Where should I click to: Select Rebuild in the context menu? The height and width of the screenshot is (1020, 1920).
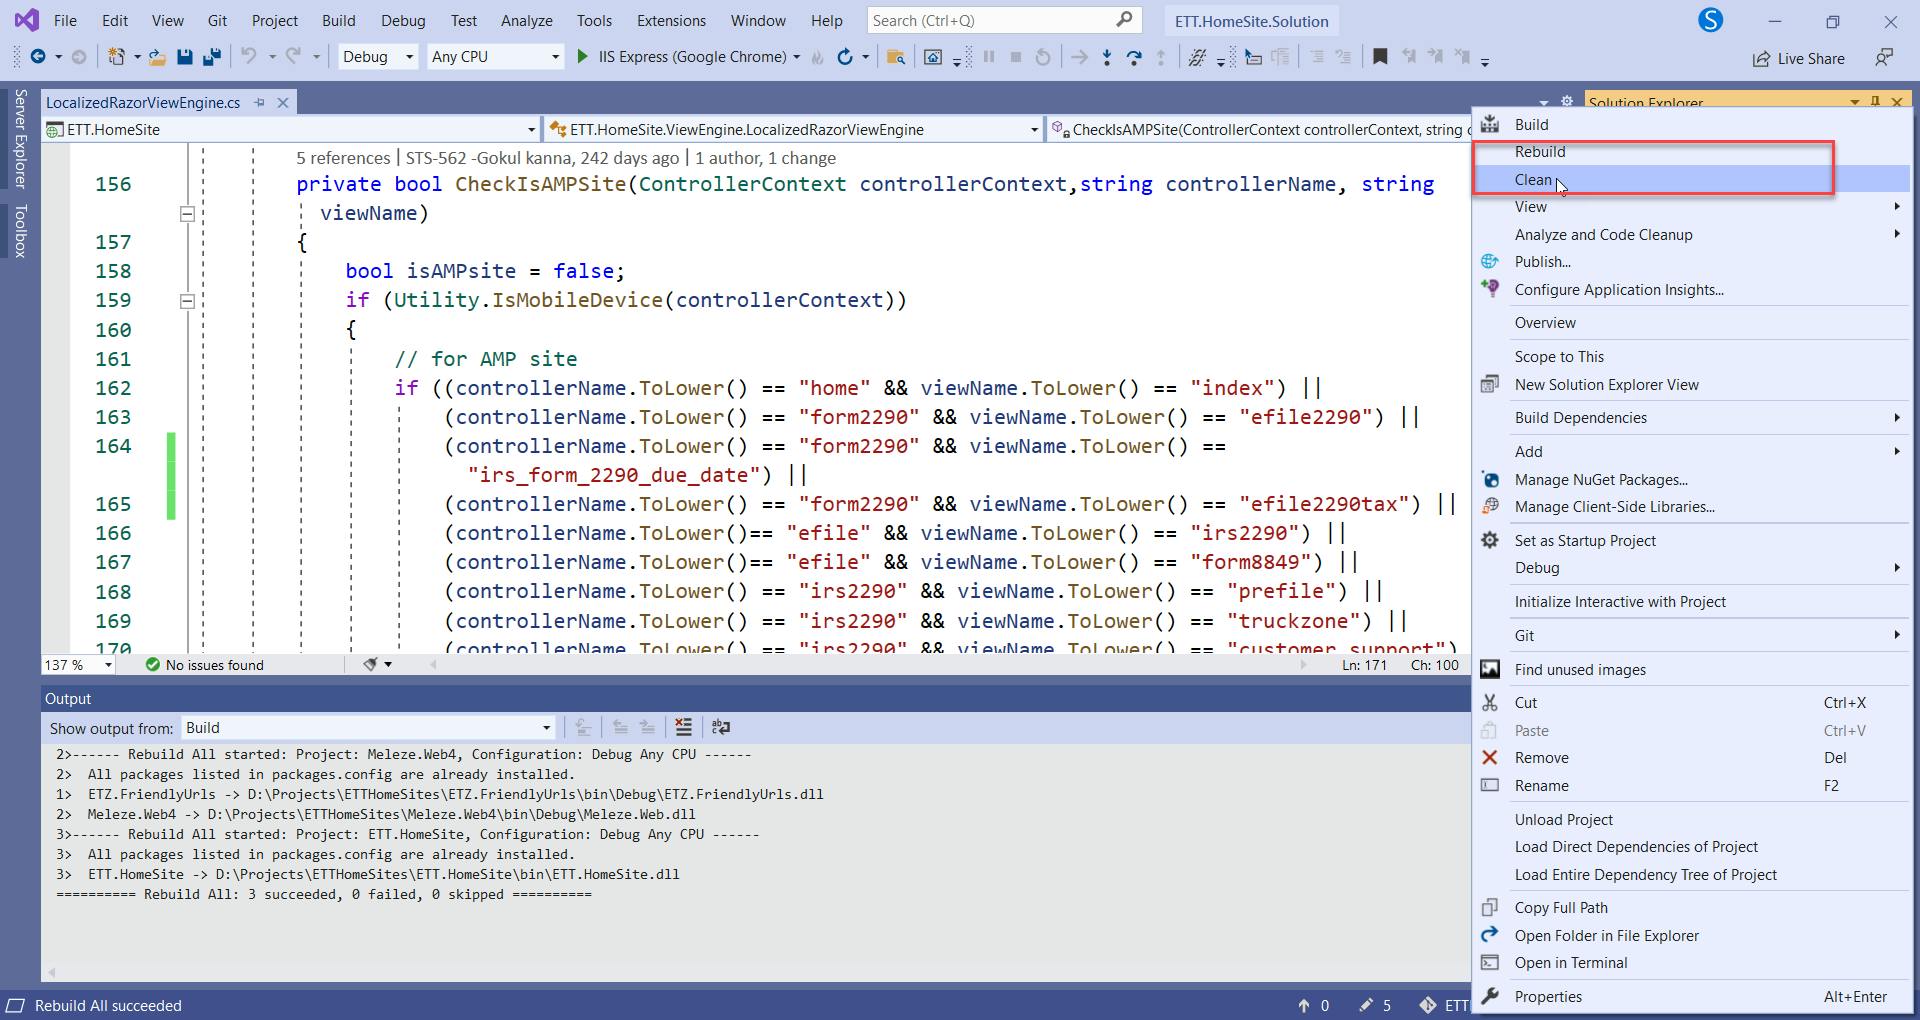tap(1691, 152)
